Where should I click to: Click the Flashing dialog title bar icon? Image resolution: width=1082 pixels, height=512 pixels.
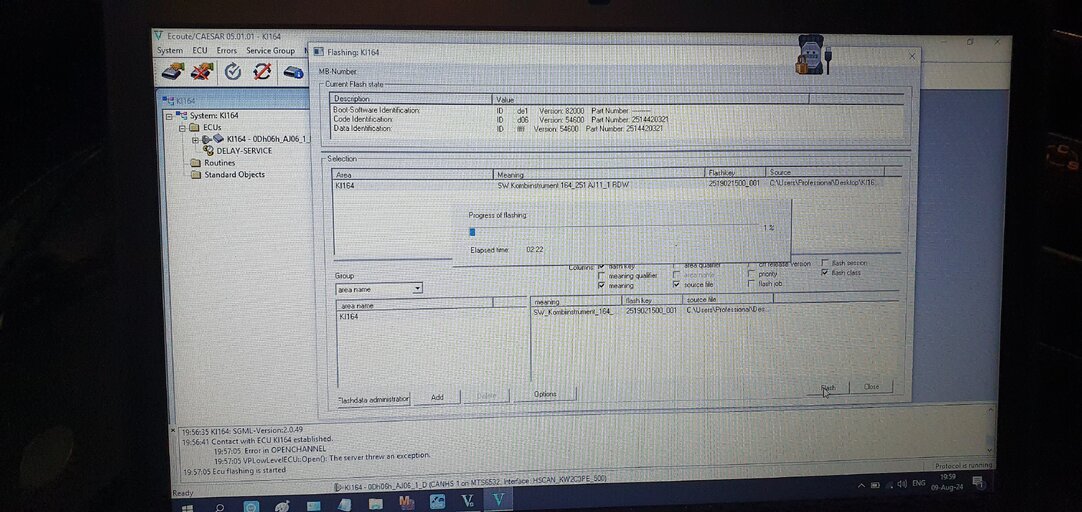[x=318, y=52]
